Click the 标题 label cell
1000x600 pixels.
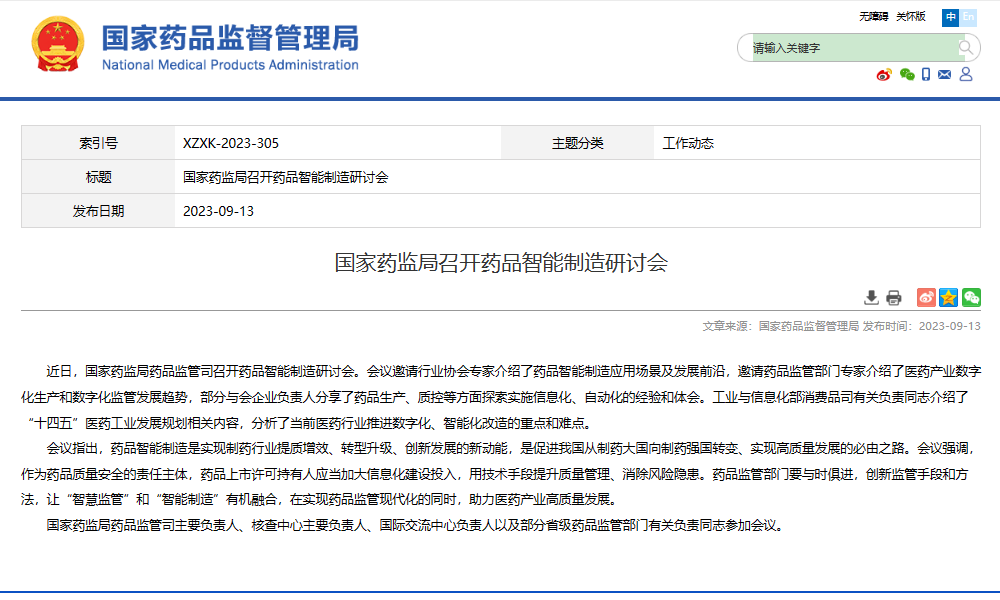(x=98, y=177)
